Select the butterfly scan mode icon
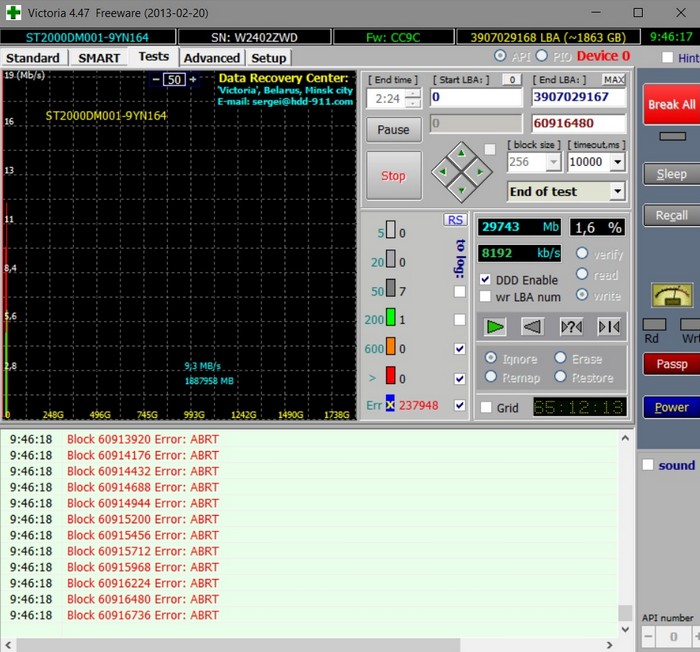This screenshot has height=652, width=700. [608, 326]
